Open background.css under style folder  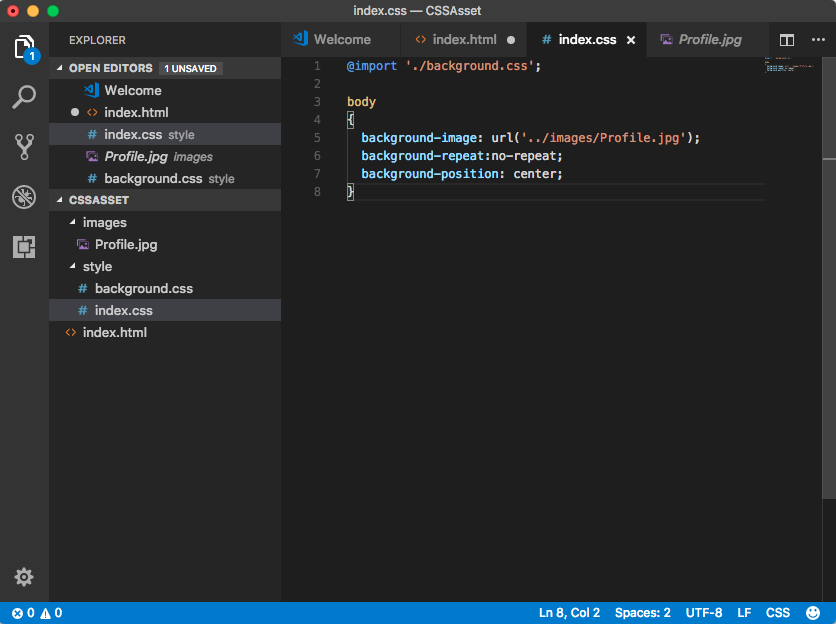[165, 289]
